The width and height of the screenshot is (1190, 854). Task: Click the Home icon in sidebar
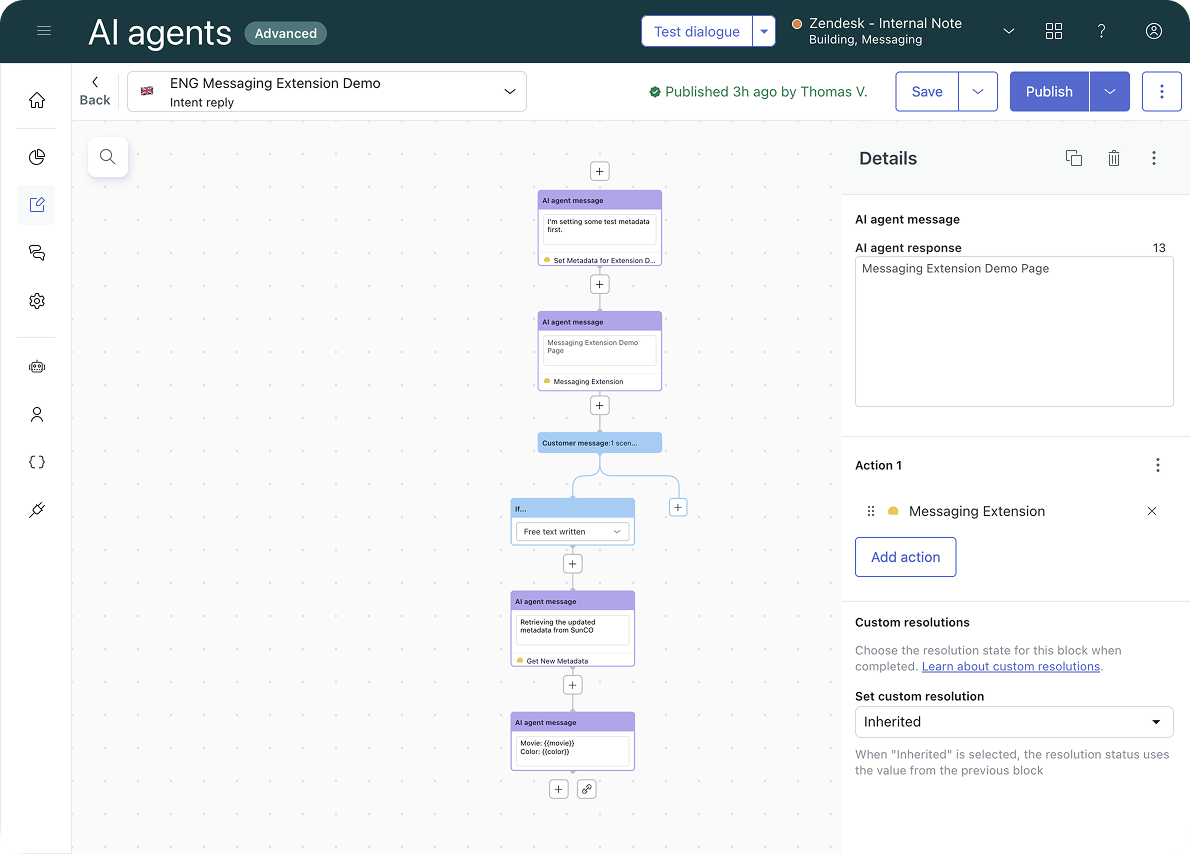(x=37, y=100)
